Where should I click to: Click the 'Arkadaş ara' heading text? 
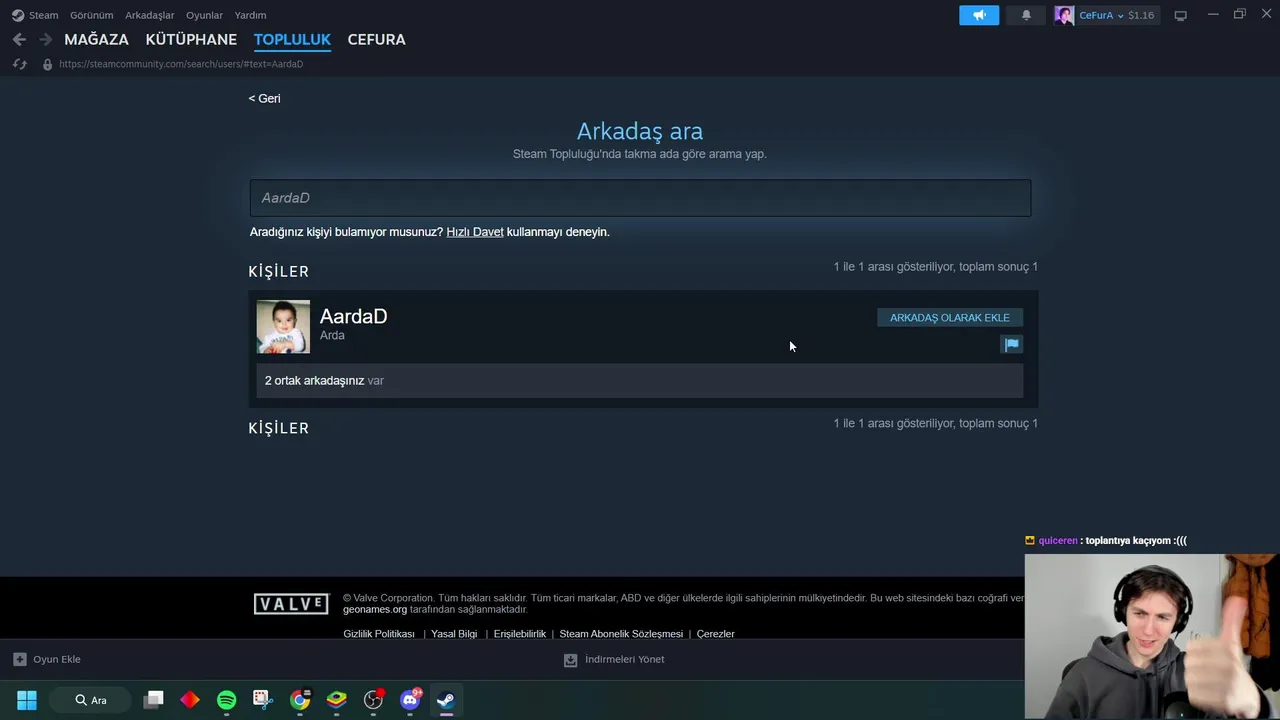point(640,131)
